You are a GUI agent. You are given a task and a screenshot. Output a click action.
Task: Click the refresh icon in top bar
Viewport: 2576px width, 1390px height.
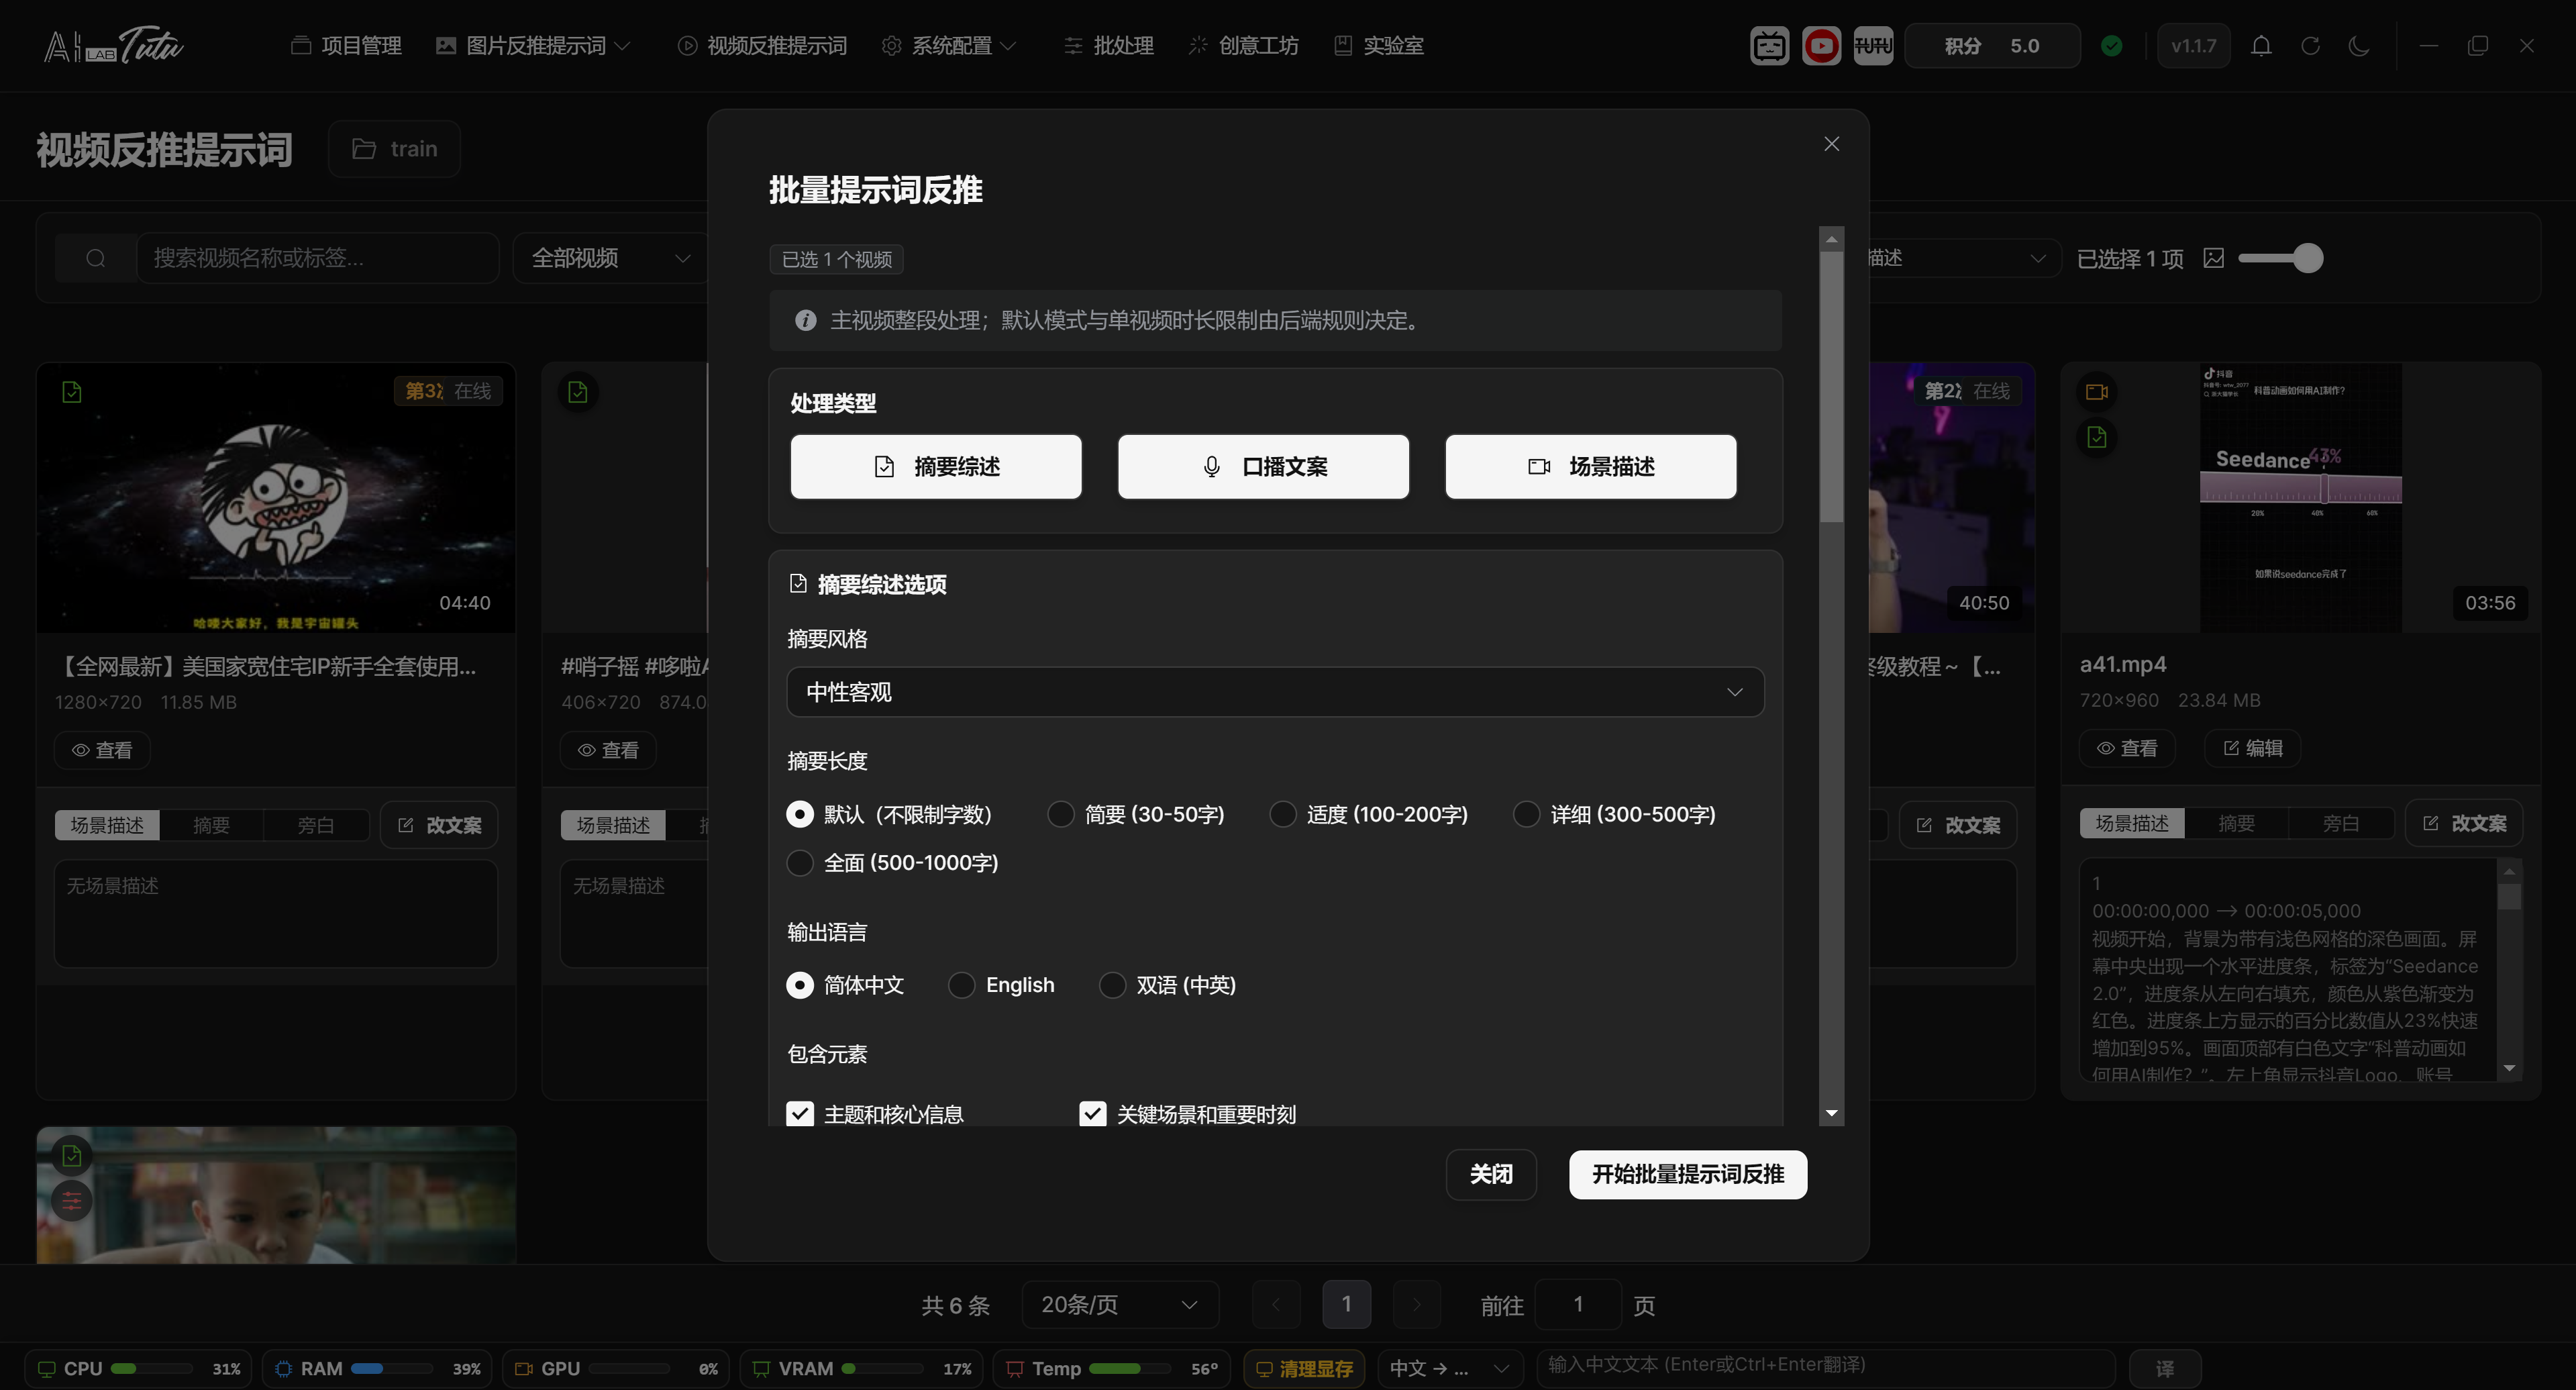[2310, 46]
